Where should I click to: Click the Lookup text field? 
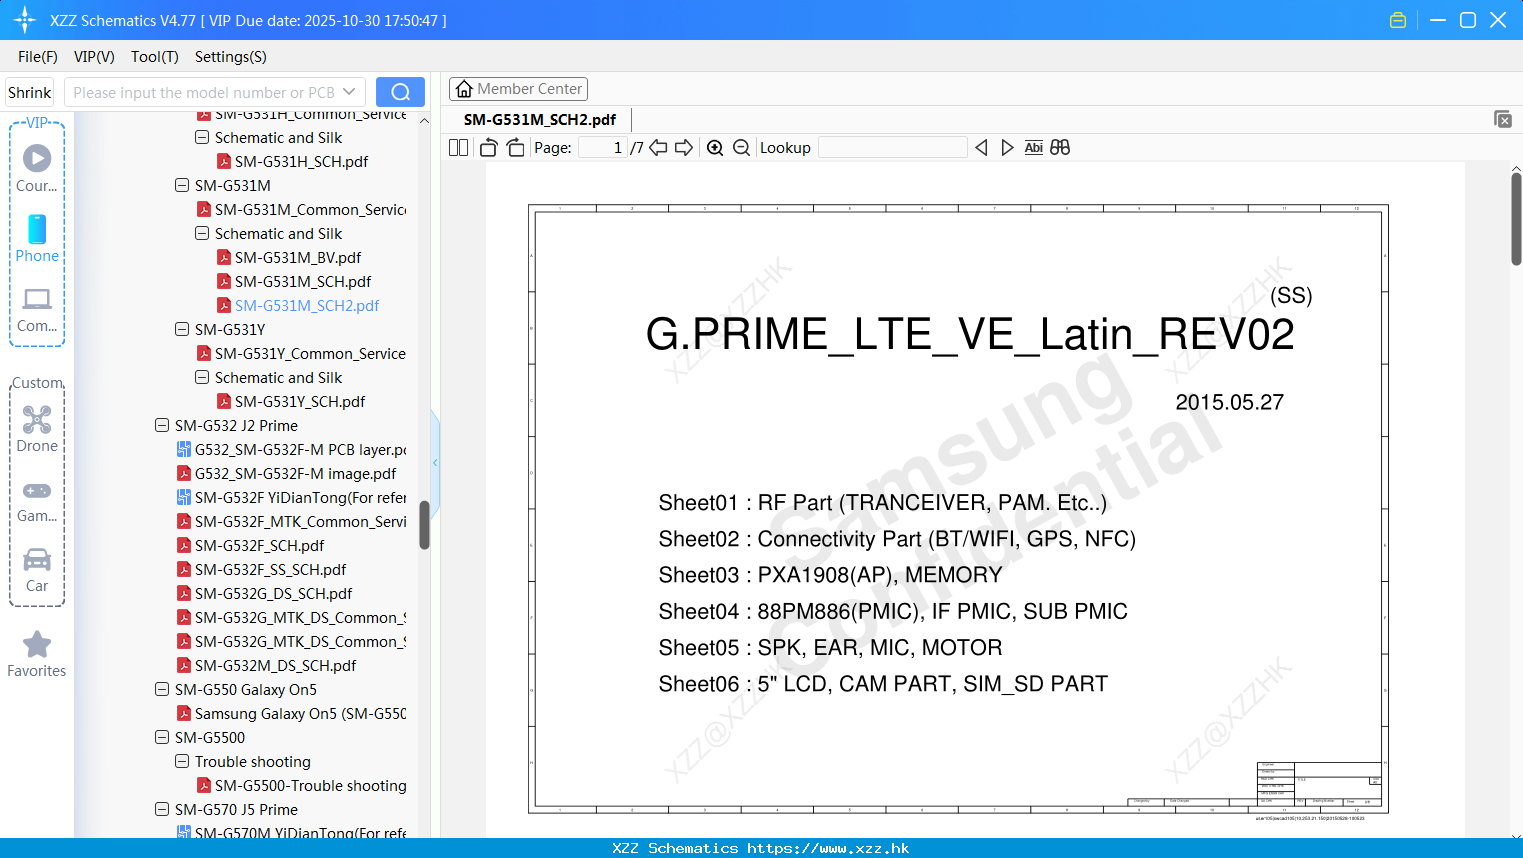pos(893,147)
